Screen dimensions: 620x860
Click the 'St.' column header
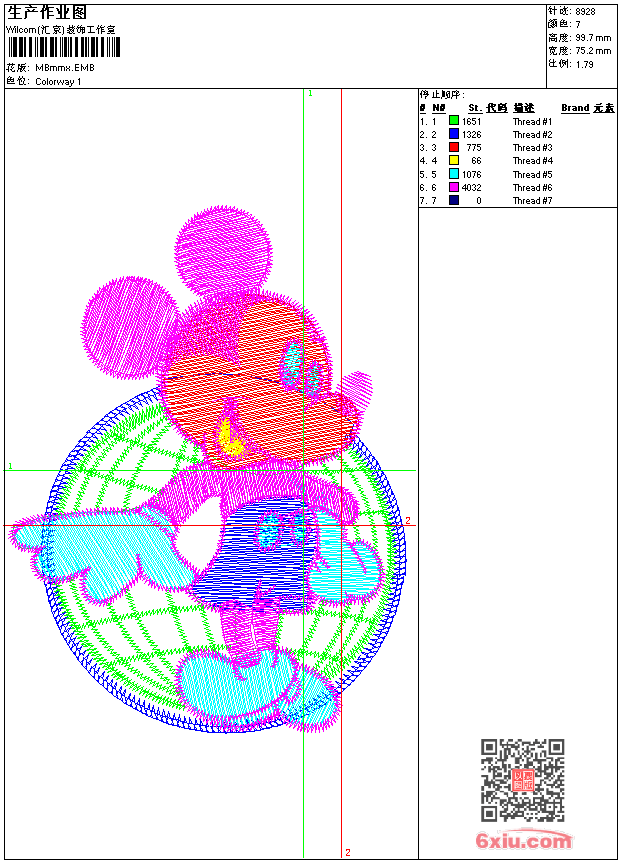click(x=475, y=108)
